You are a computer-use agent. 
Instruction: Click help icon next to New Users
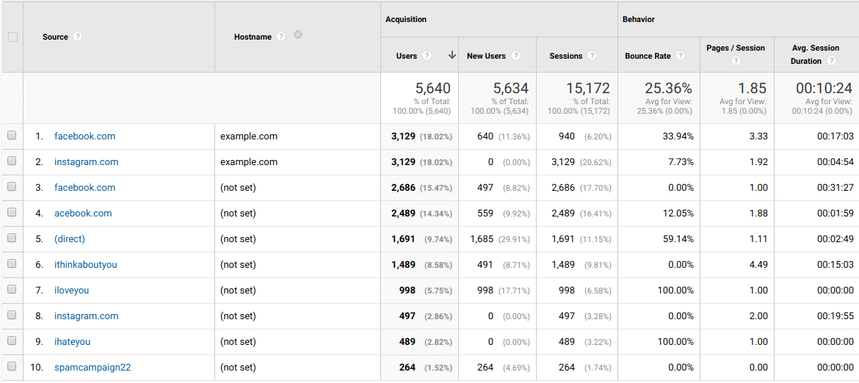[516, 56]
